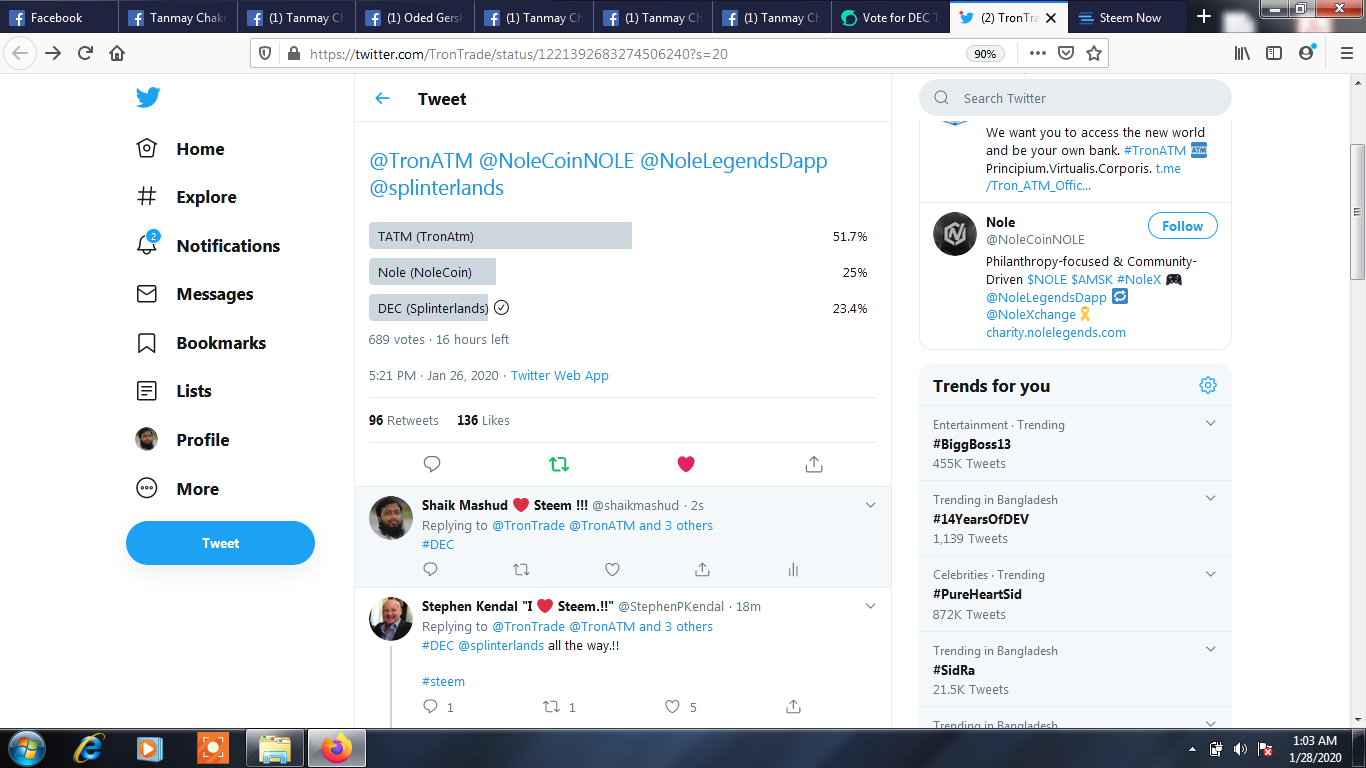1366x768 pixels.
Task: View tweet activity on Shaik Mashud reply
Action: point(793,569)
